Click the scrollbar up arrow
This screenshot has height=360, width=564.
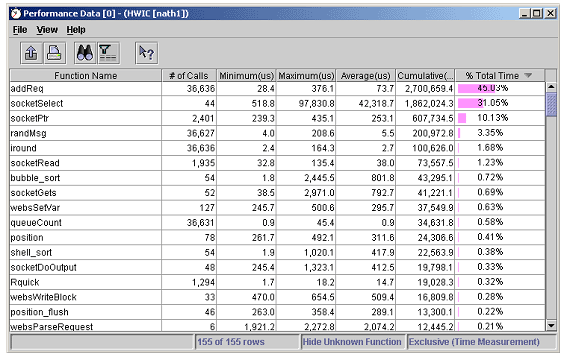pos(551,87)
